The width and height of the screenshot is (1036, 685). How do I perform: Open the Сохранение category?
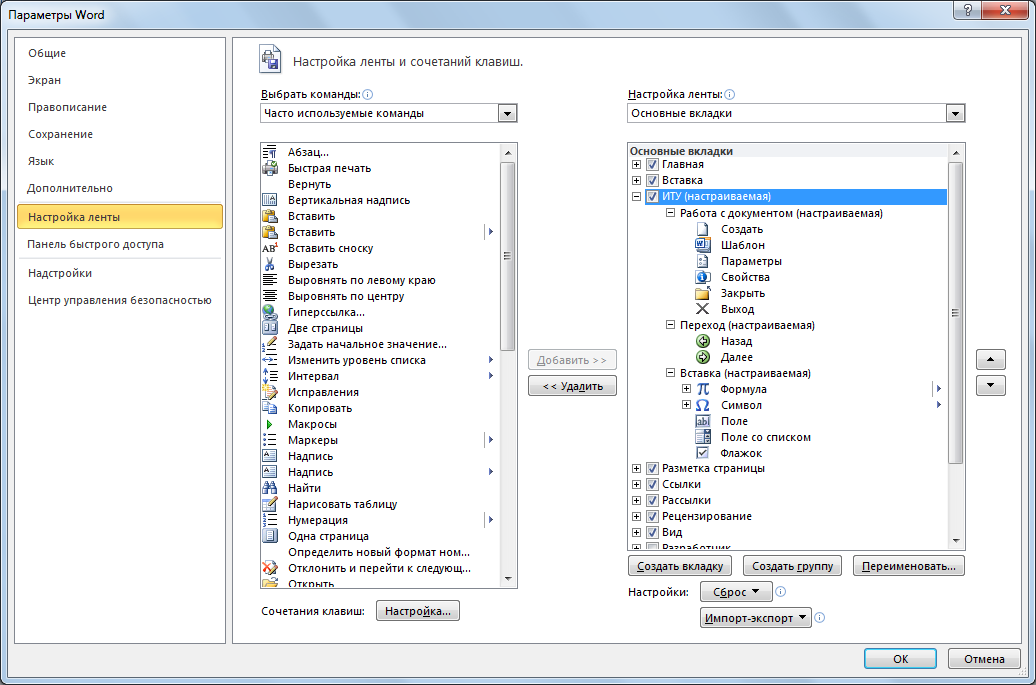pyautogui.click(x=60, y=134)
